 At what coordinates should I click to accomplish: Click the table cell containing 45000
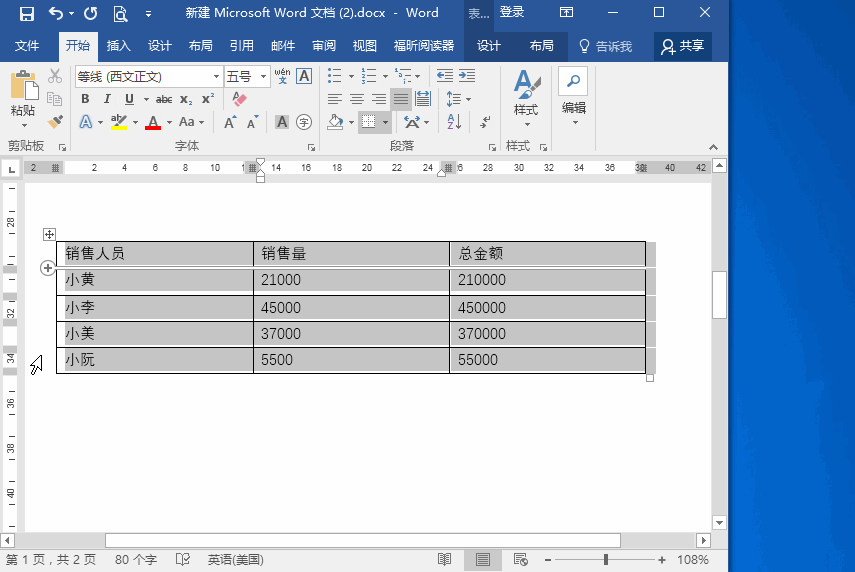click(x=351, y=308)
